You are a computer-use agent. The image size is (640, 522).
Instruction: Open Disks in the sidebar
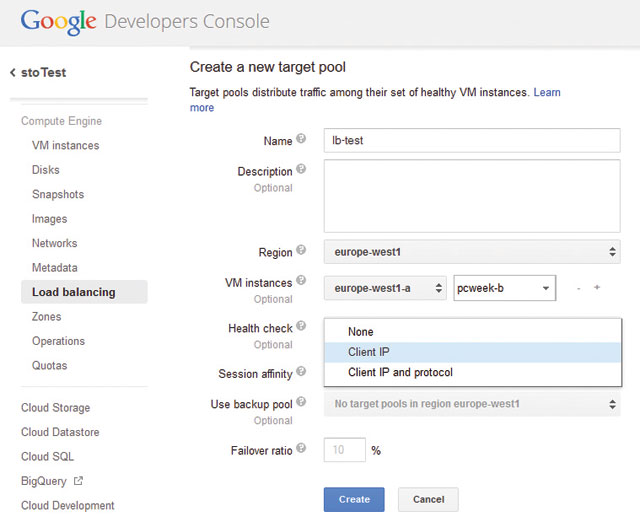(x=46, y=170)
